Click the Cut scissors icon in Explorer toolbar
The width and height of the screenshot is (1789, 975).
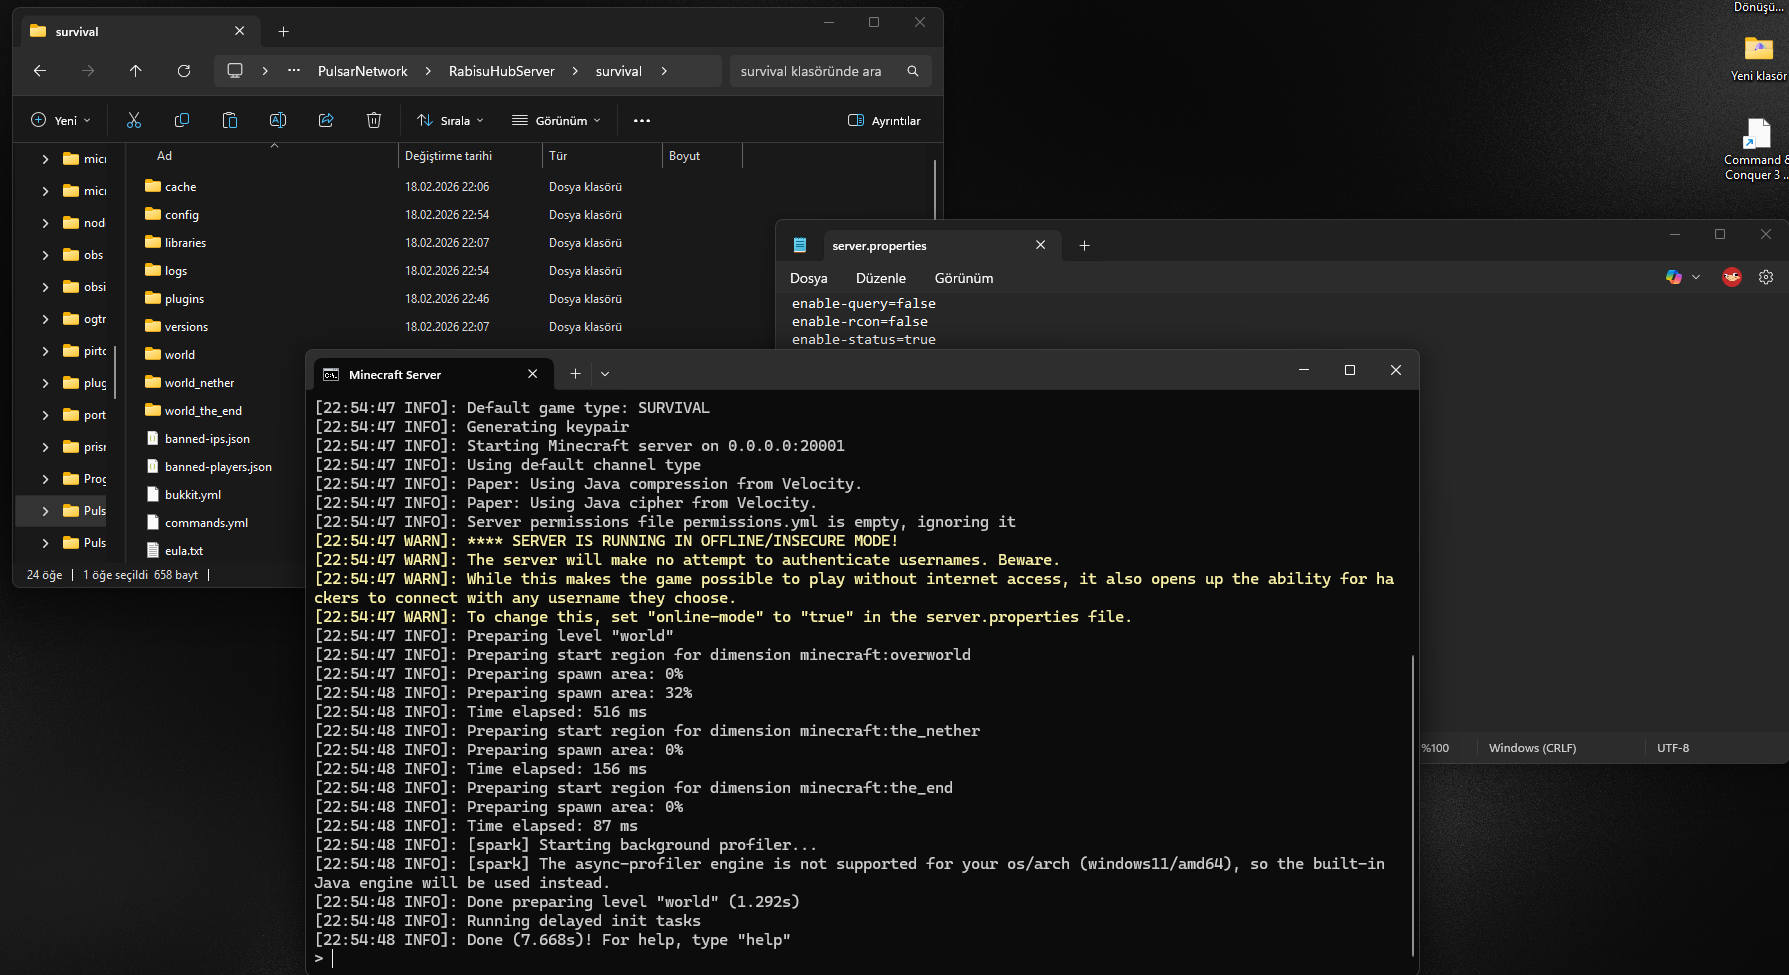click(134, 121)
